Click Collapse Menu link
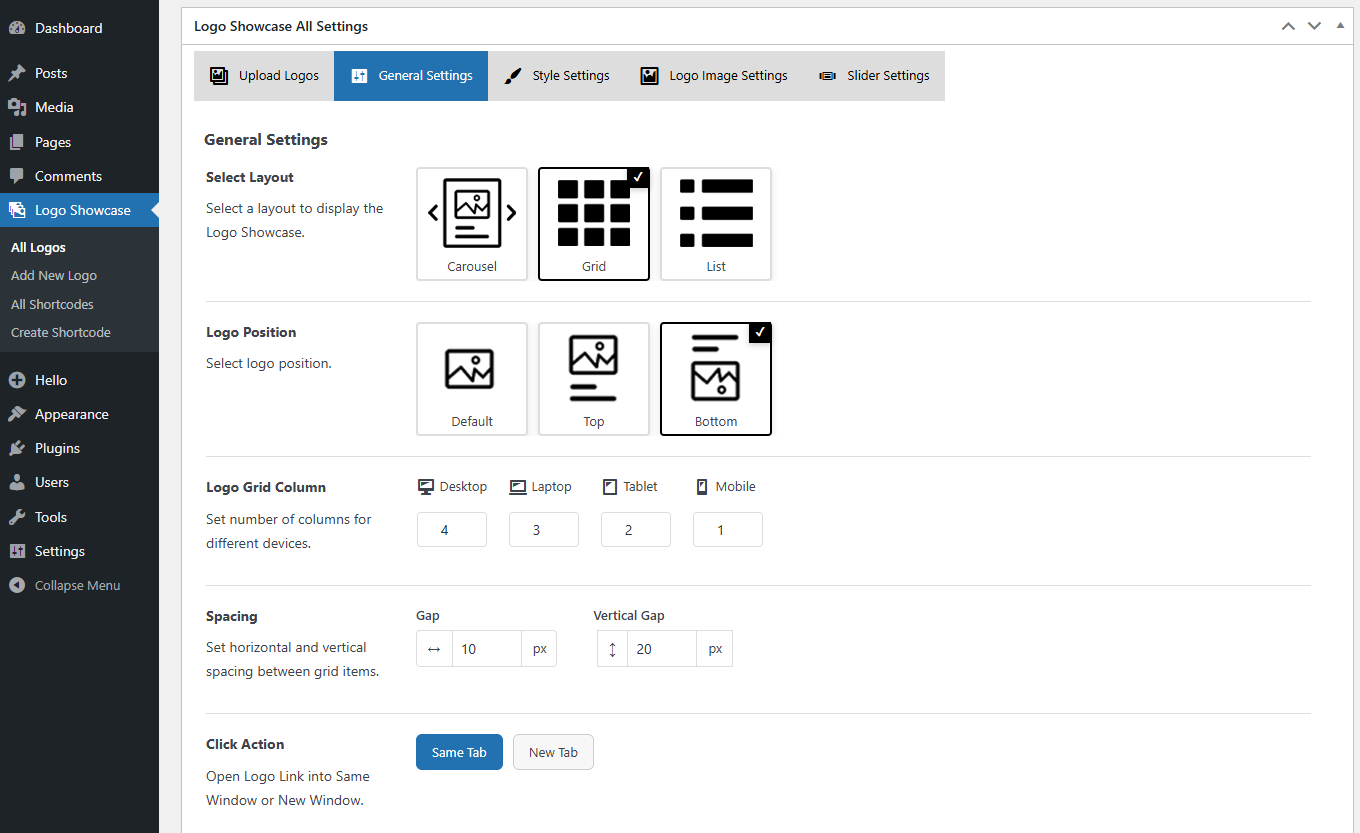The image size is (1360, 833). tap(79, 585)
